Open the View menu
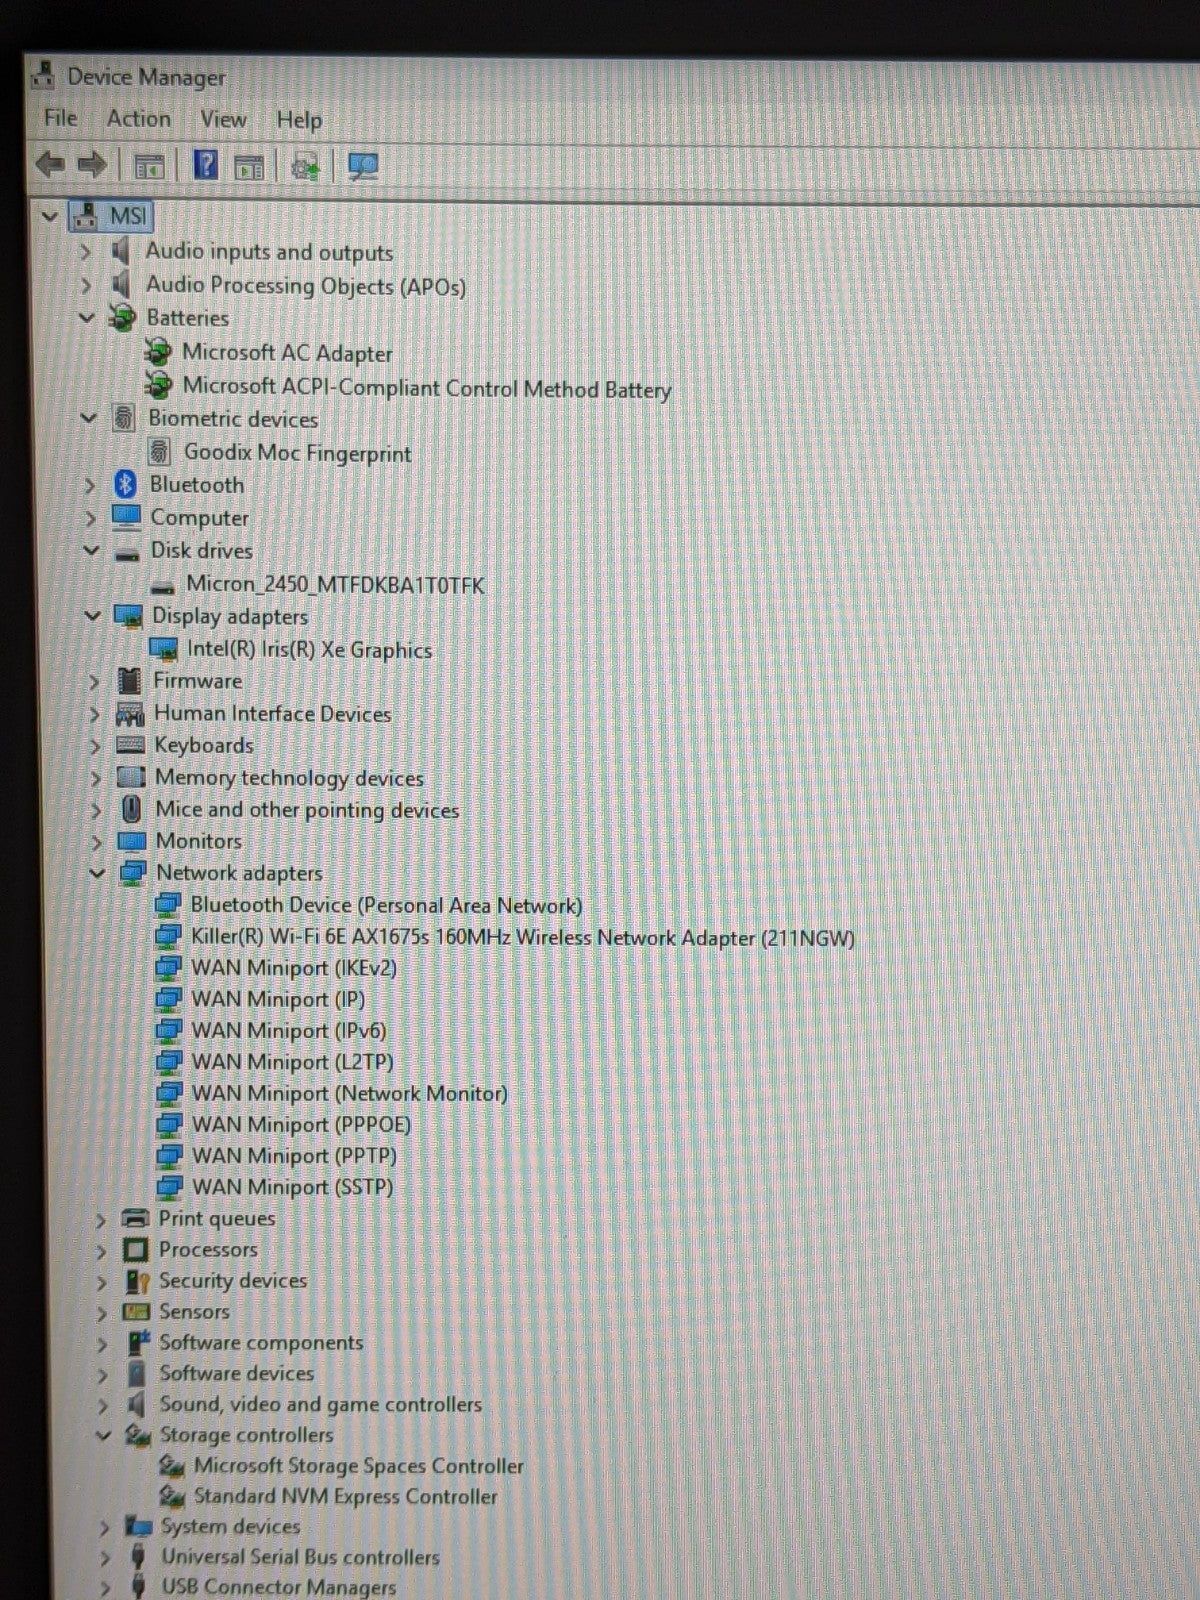 [x=222, y=120]
